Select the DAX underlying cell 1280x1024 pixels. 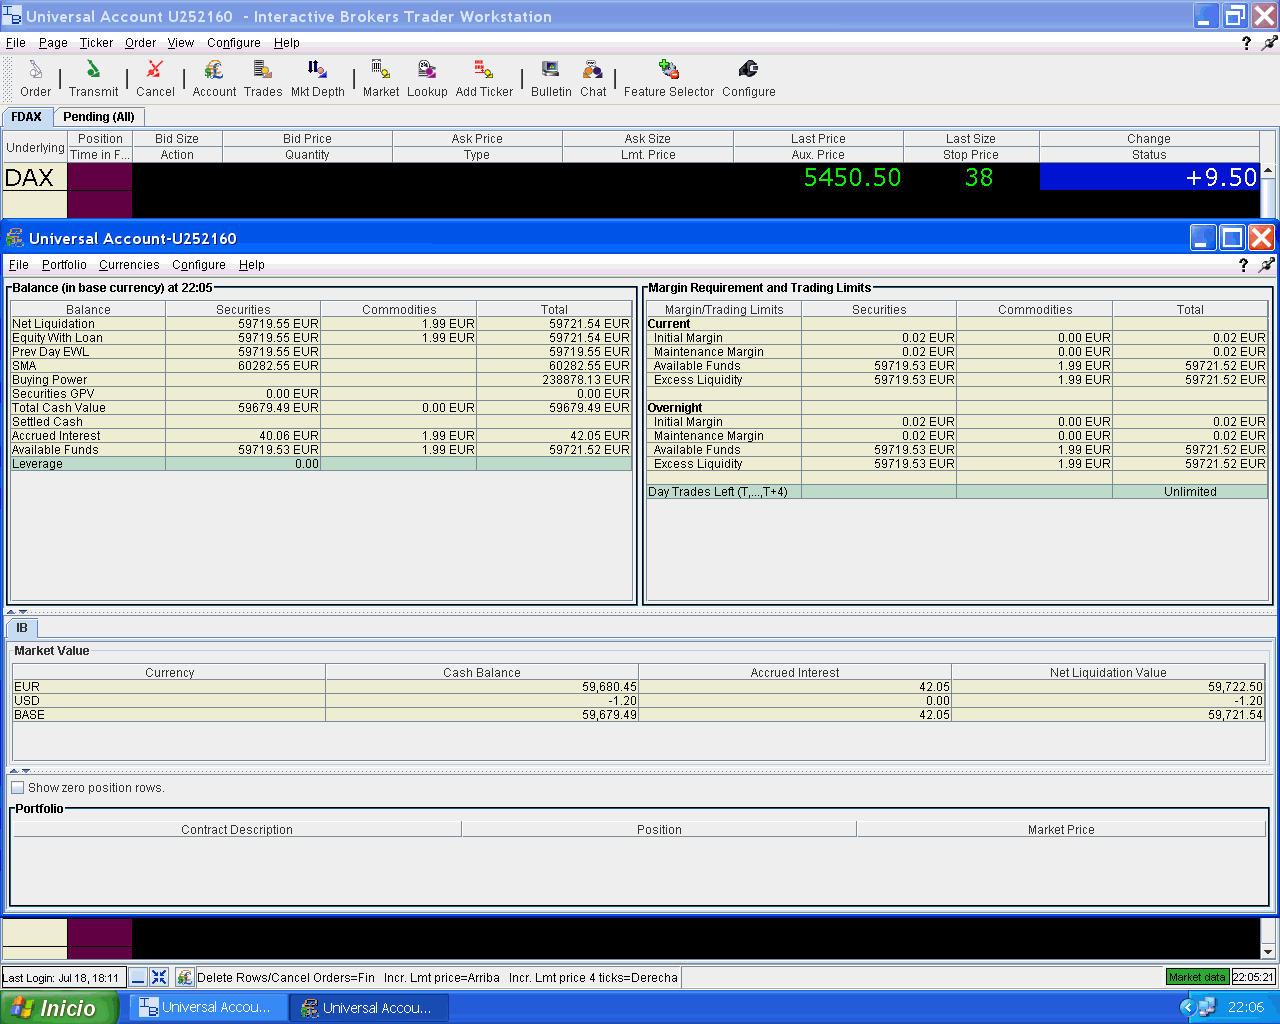(x=35, y=177)
